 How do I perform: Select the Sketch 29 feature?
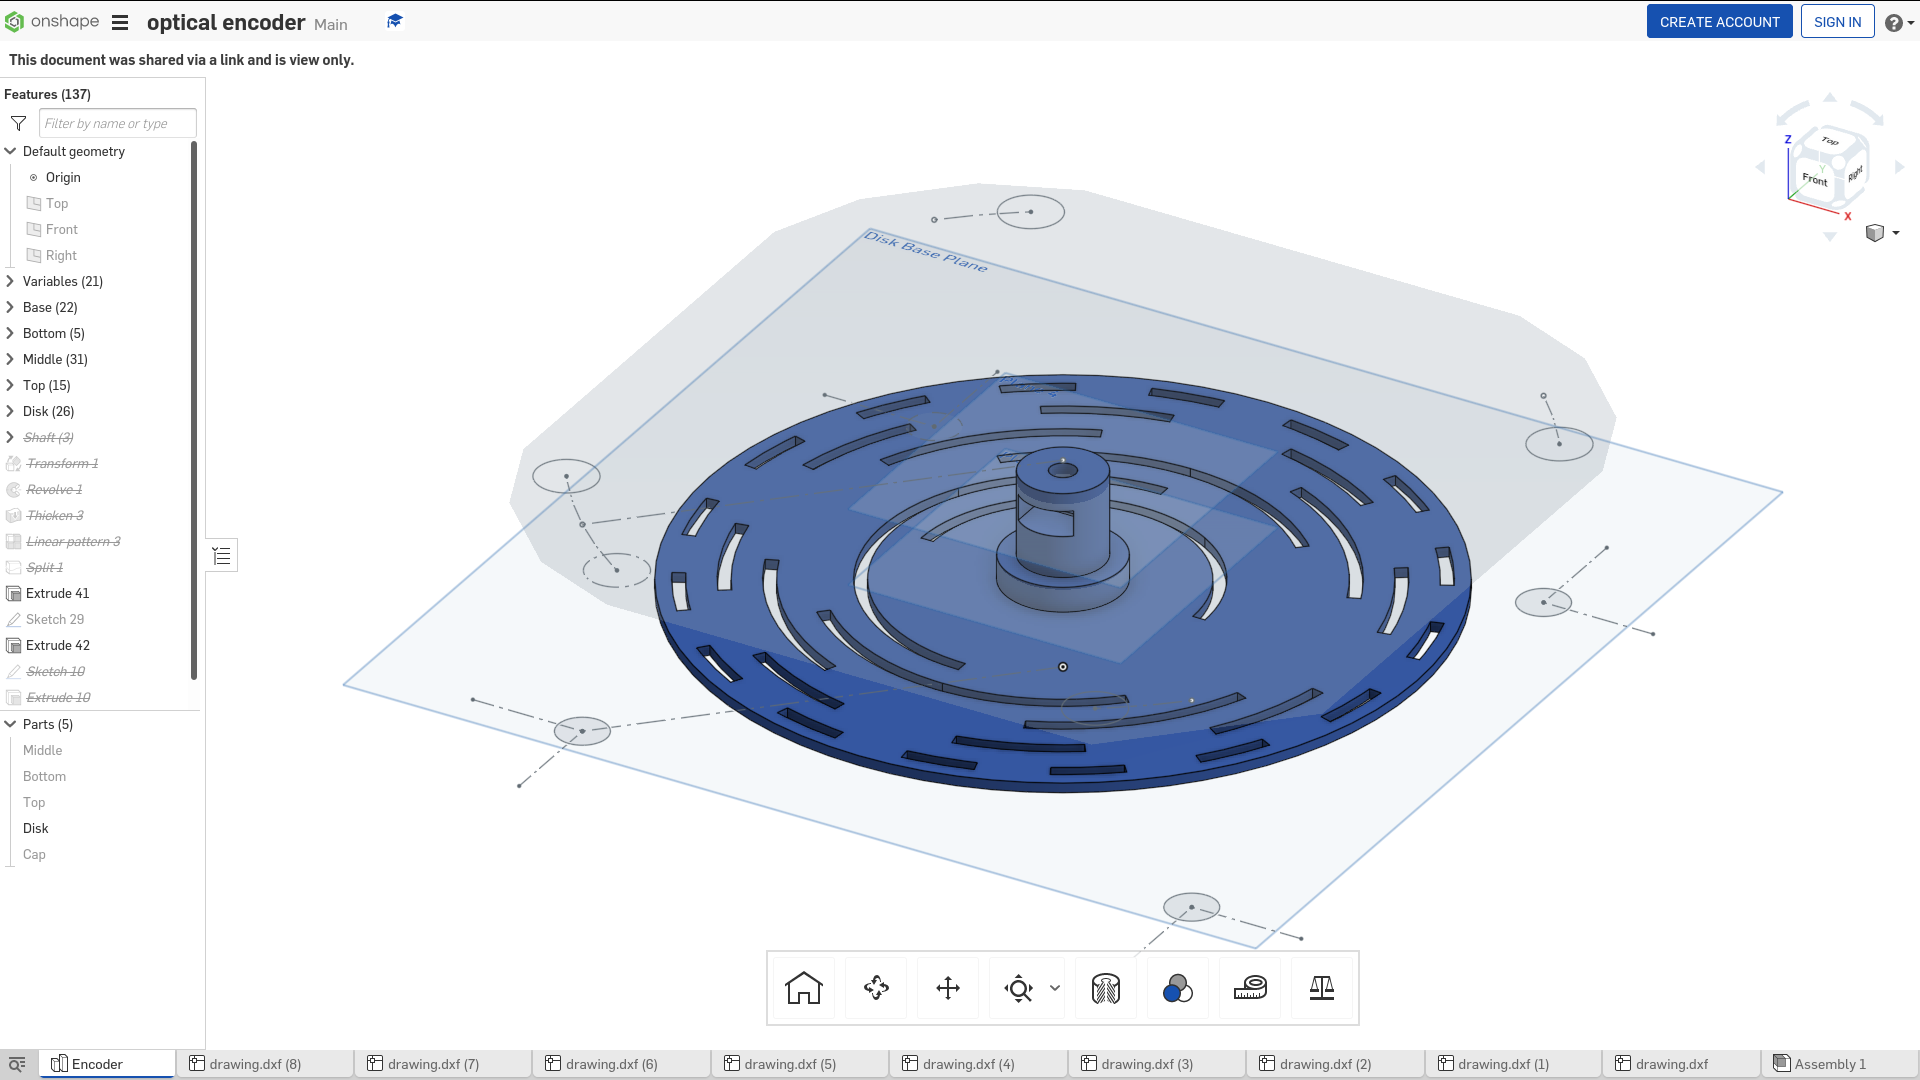point(55,619)
